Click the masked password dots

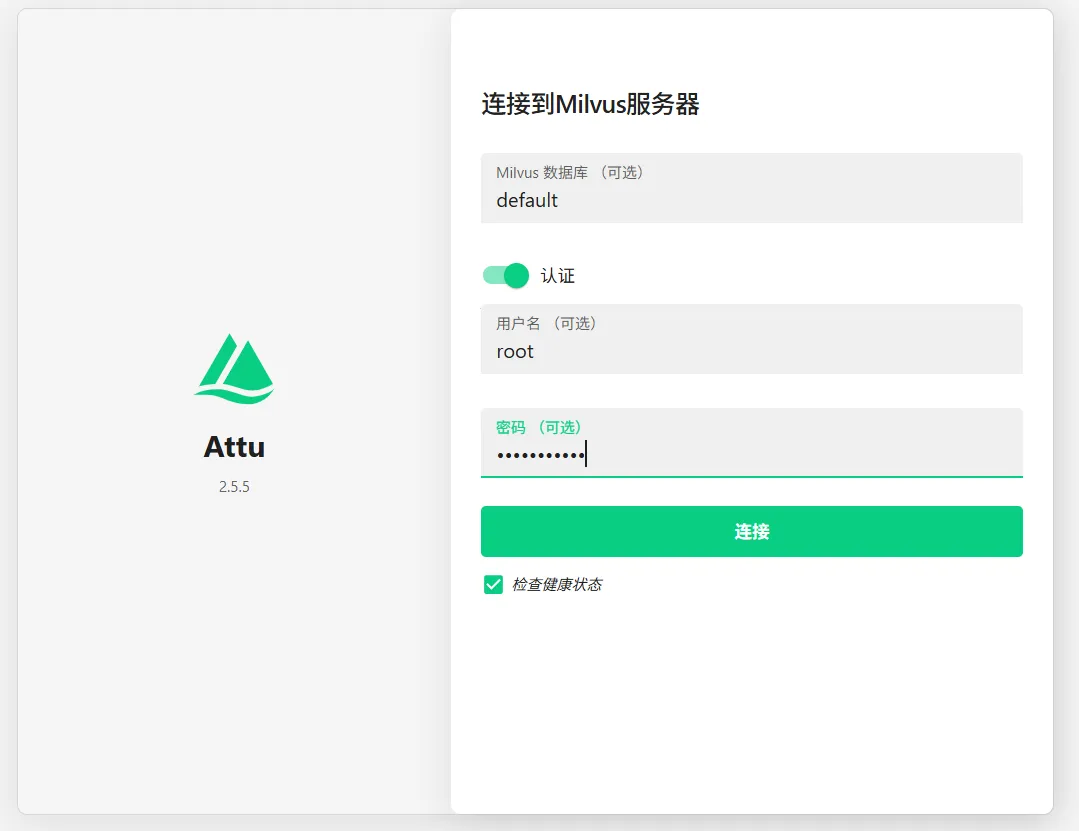click(541, 455)
